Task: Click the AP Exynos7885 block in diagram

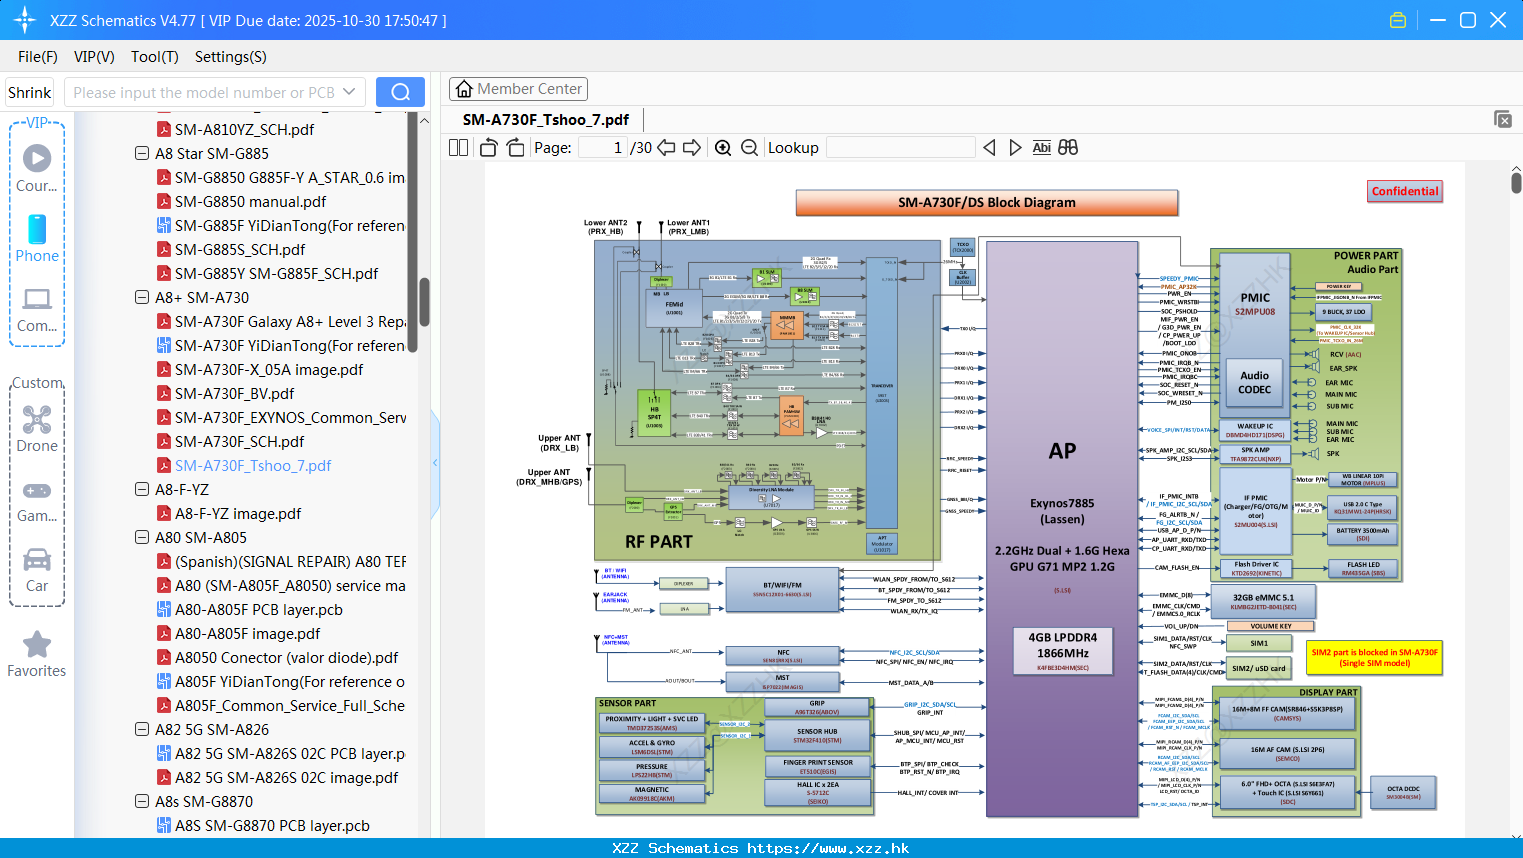Action: coord(1062,529)
